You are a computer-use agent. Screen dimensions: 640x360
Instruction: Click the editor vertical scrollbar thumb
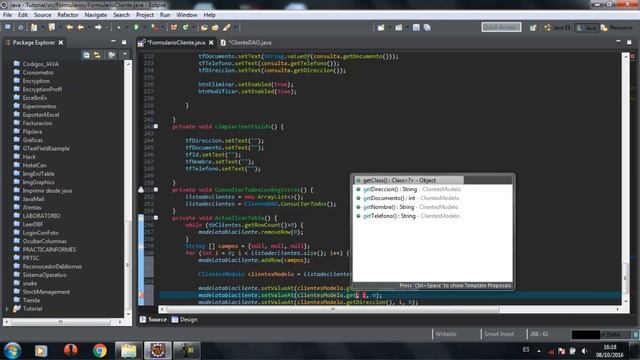pos(625,278)
